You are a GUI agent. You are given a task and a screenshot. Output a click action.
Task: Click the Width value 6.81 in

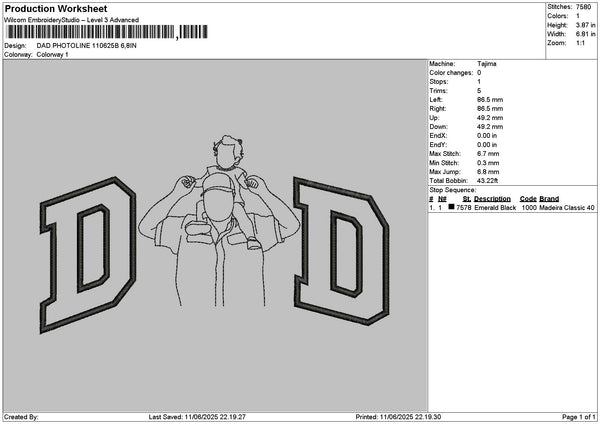(x=585, y=34)
